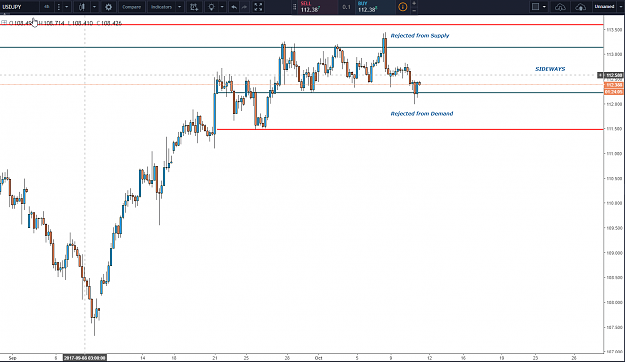Viewport: 625px width, 362px height.
Task: Open the 4h timeframe selector
Action: tap(47, 7)
